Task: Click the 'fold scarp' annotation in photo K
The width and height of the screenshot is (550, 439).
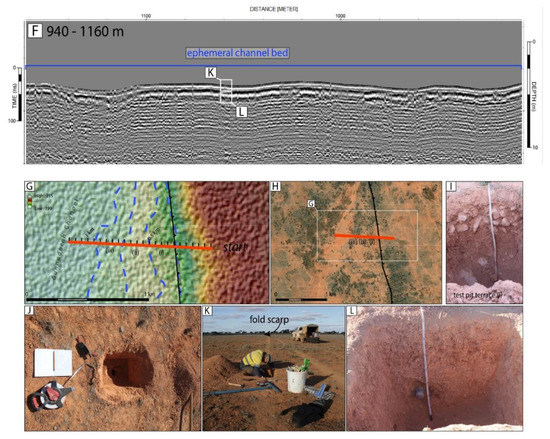Action: (x=269, y=319)
